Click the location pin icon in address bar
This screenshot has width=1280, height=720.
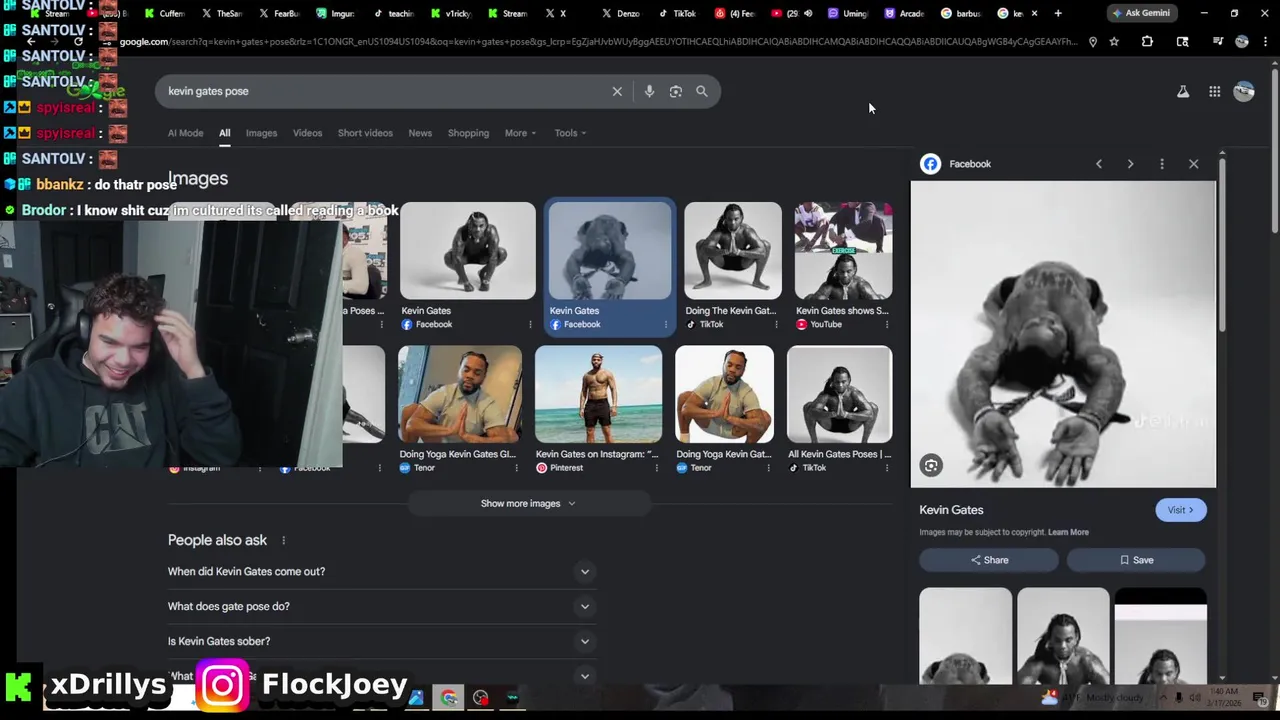[1092, 42]
